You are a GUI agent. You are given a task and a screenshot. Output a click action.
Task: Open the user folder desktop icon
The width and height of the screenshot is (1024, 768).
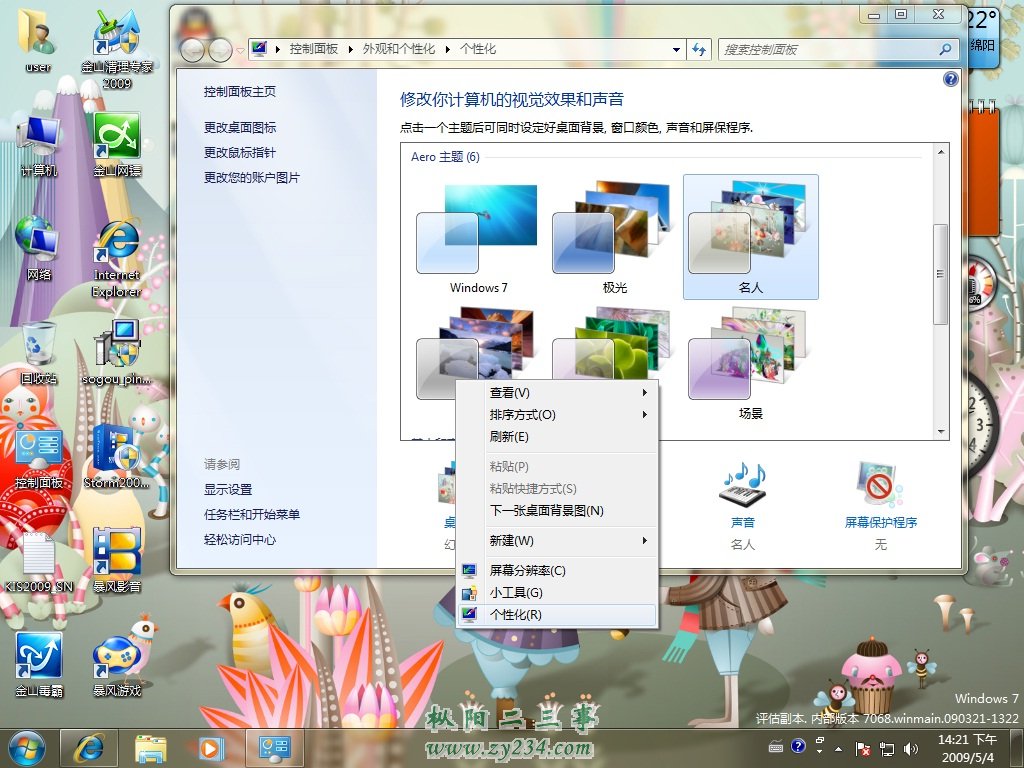(x=38, y=38)
